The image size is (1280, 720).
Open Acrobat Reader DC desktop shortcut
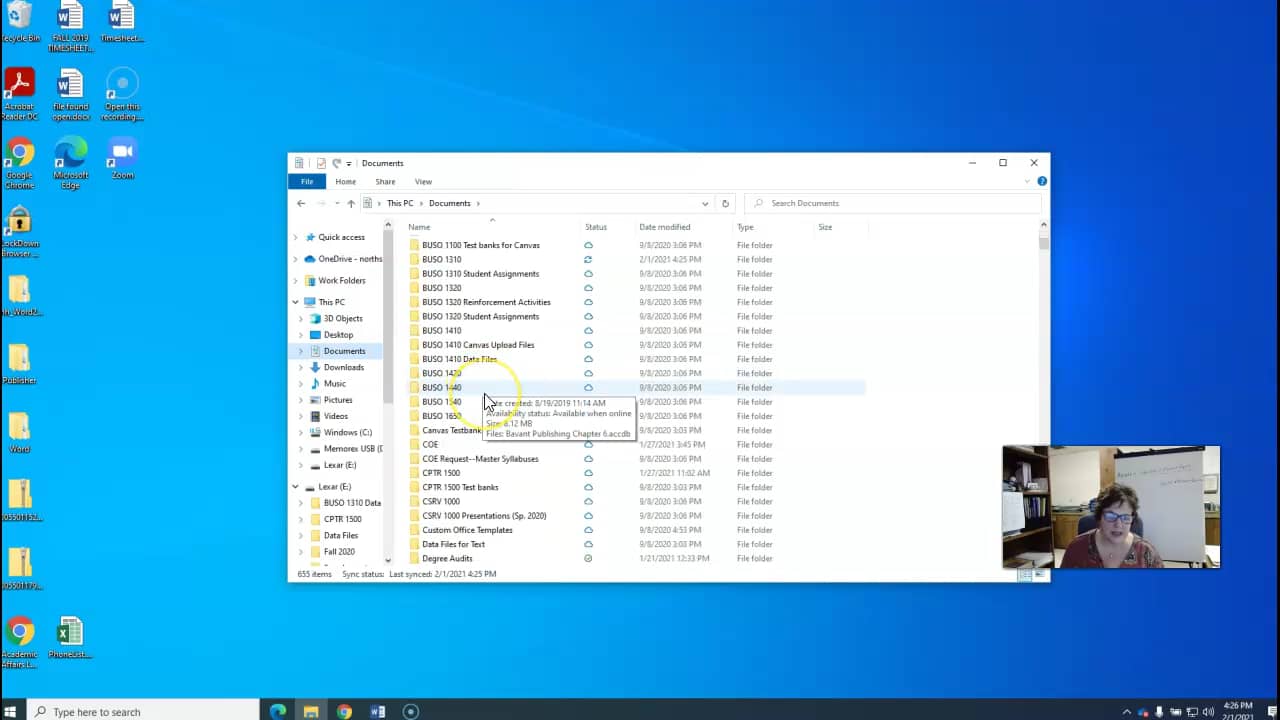(x=19, y=94)
